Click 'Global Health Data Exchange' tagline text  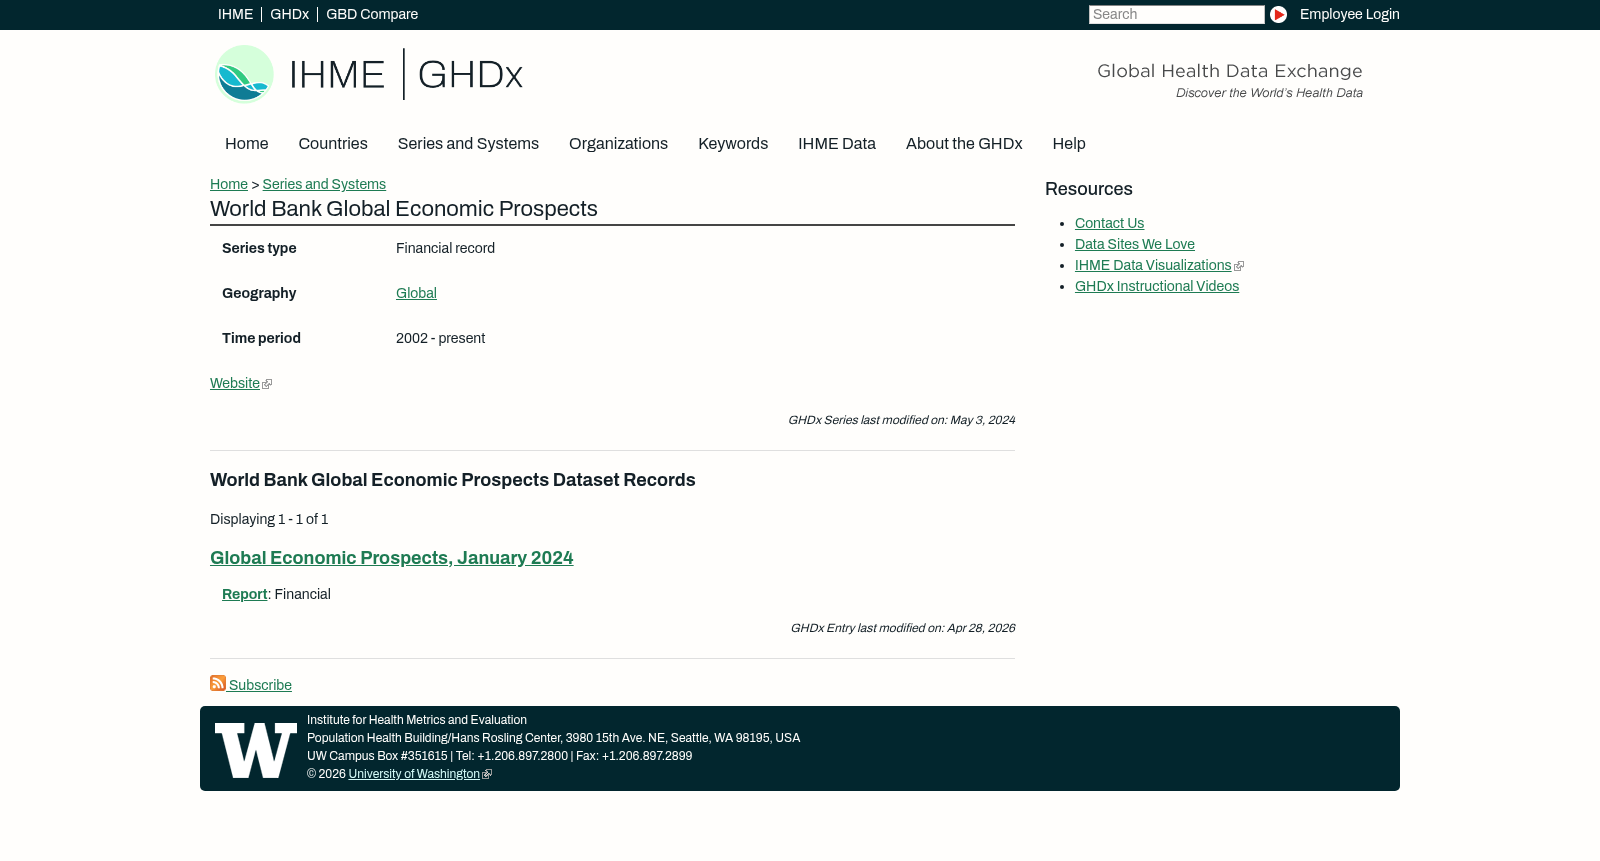pyautogui.click(x=1230, y=71)
